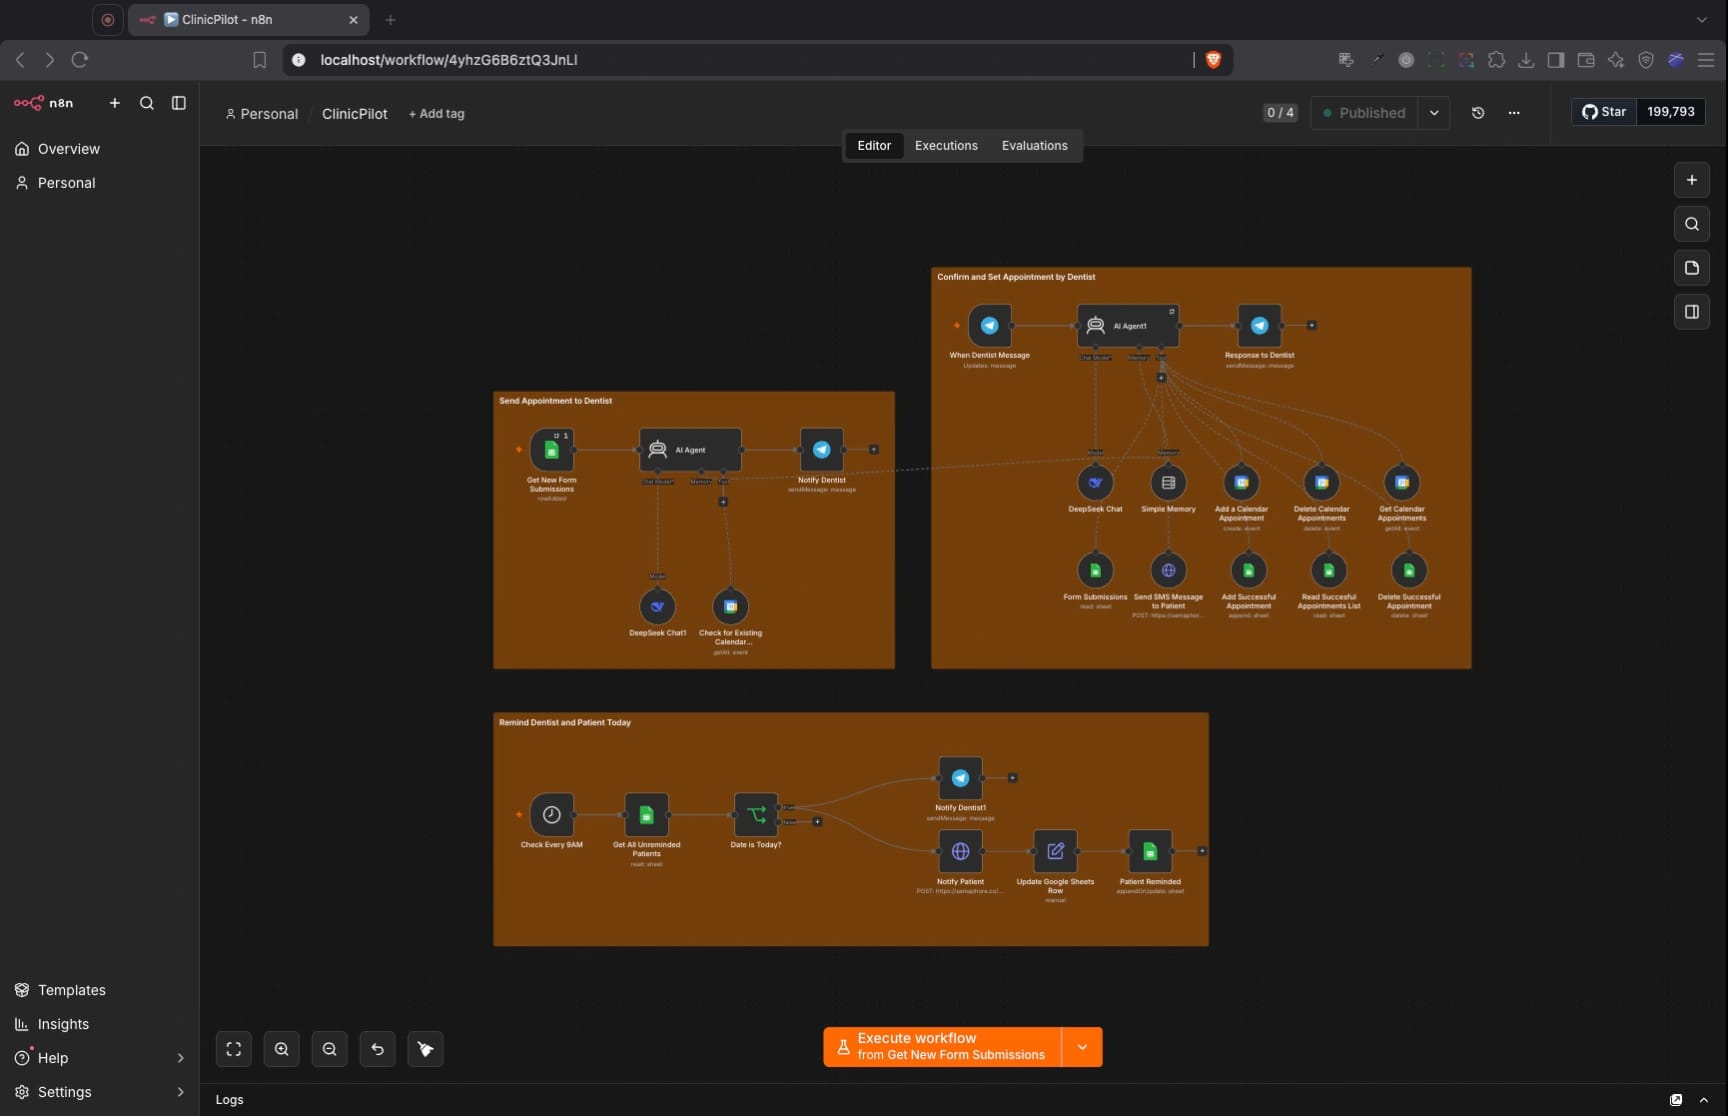Screen dimensions: 1728x1116
Task: Add a new node with plus button
Action: point(1692,180)
